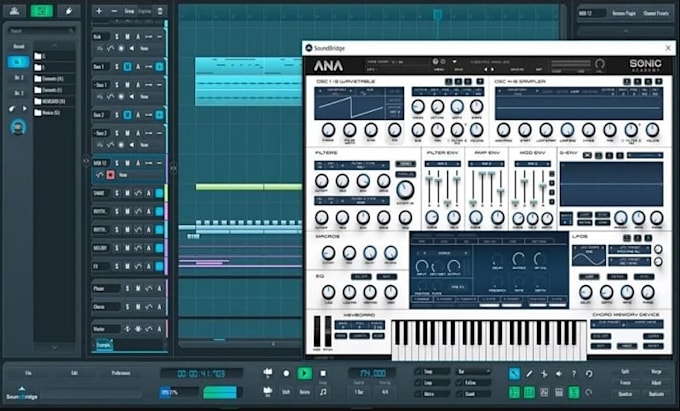Click the Freeze button
This screenshot has height=411, width=680.
tap(625, 383)
